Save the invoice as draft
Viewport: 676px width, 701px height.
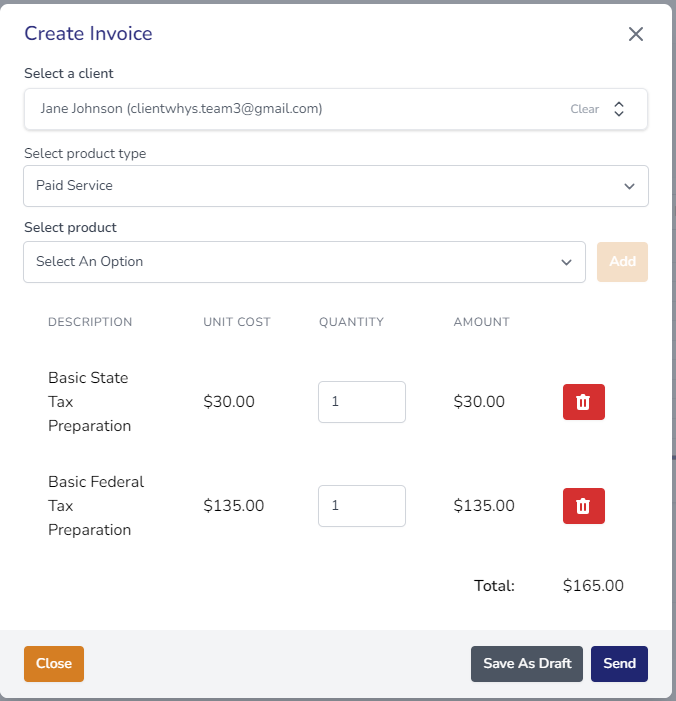(527, 663)
